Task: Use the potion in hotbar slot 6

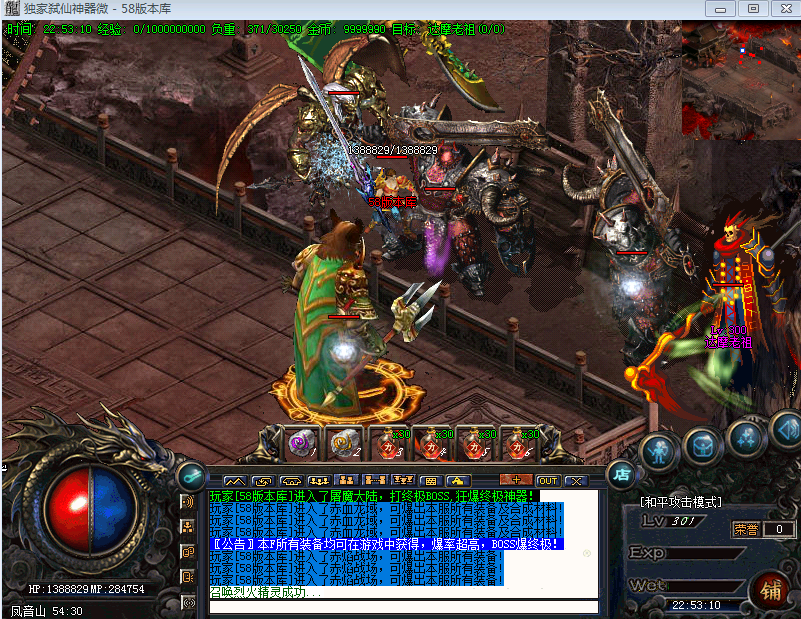Action: (517, 443)
